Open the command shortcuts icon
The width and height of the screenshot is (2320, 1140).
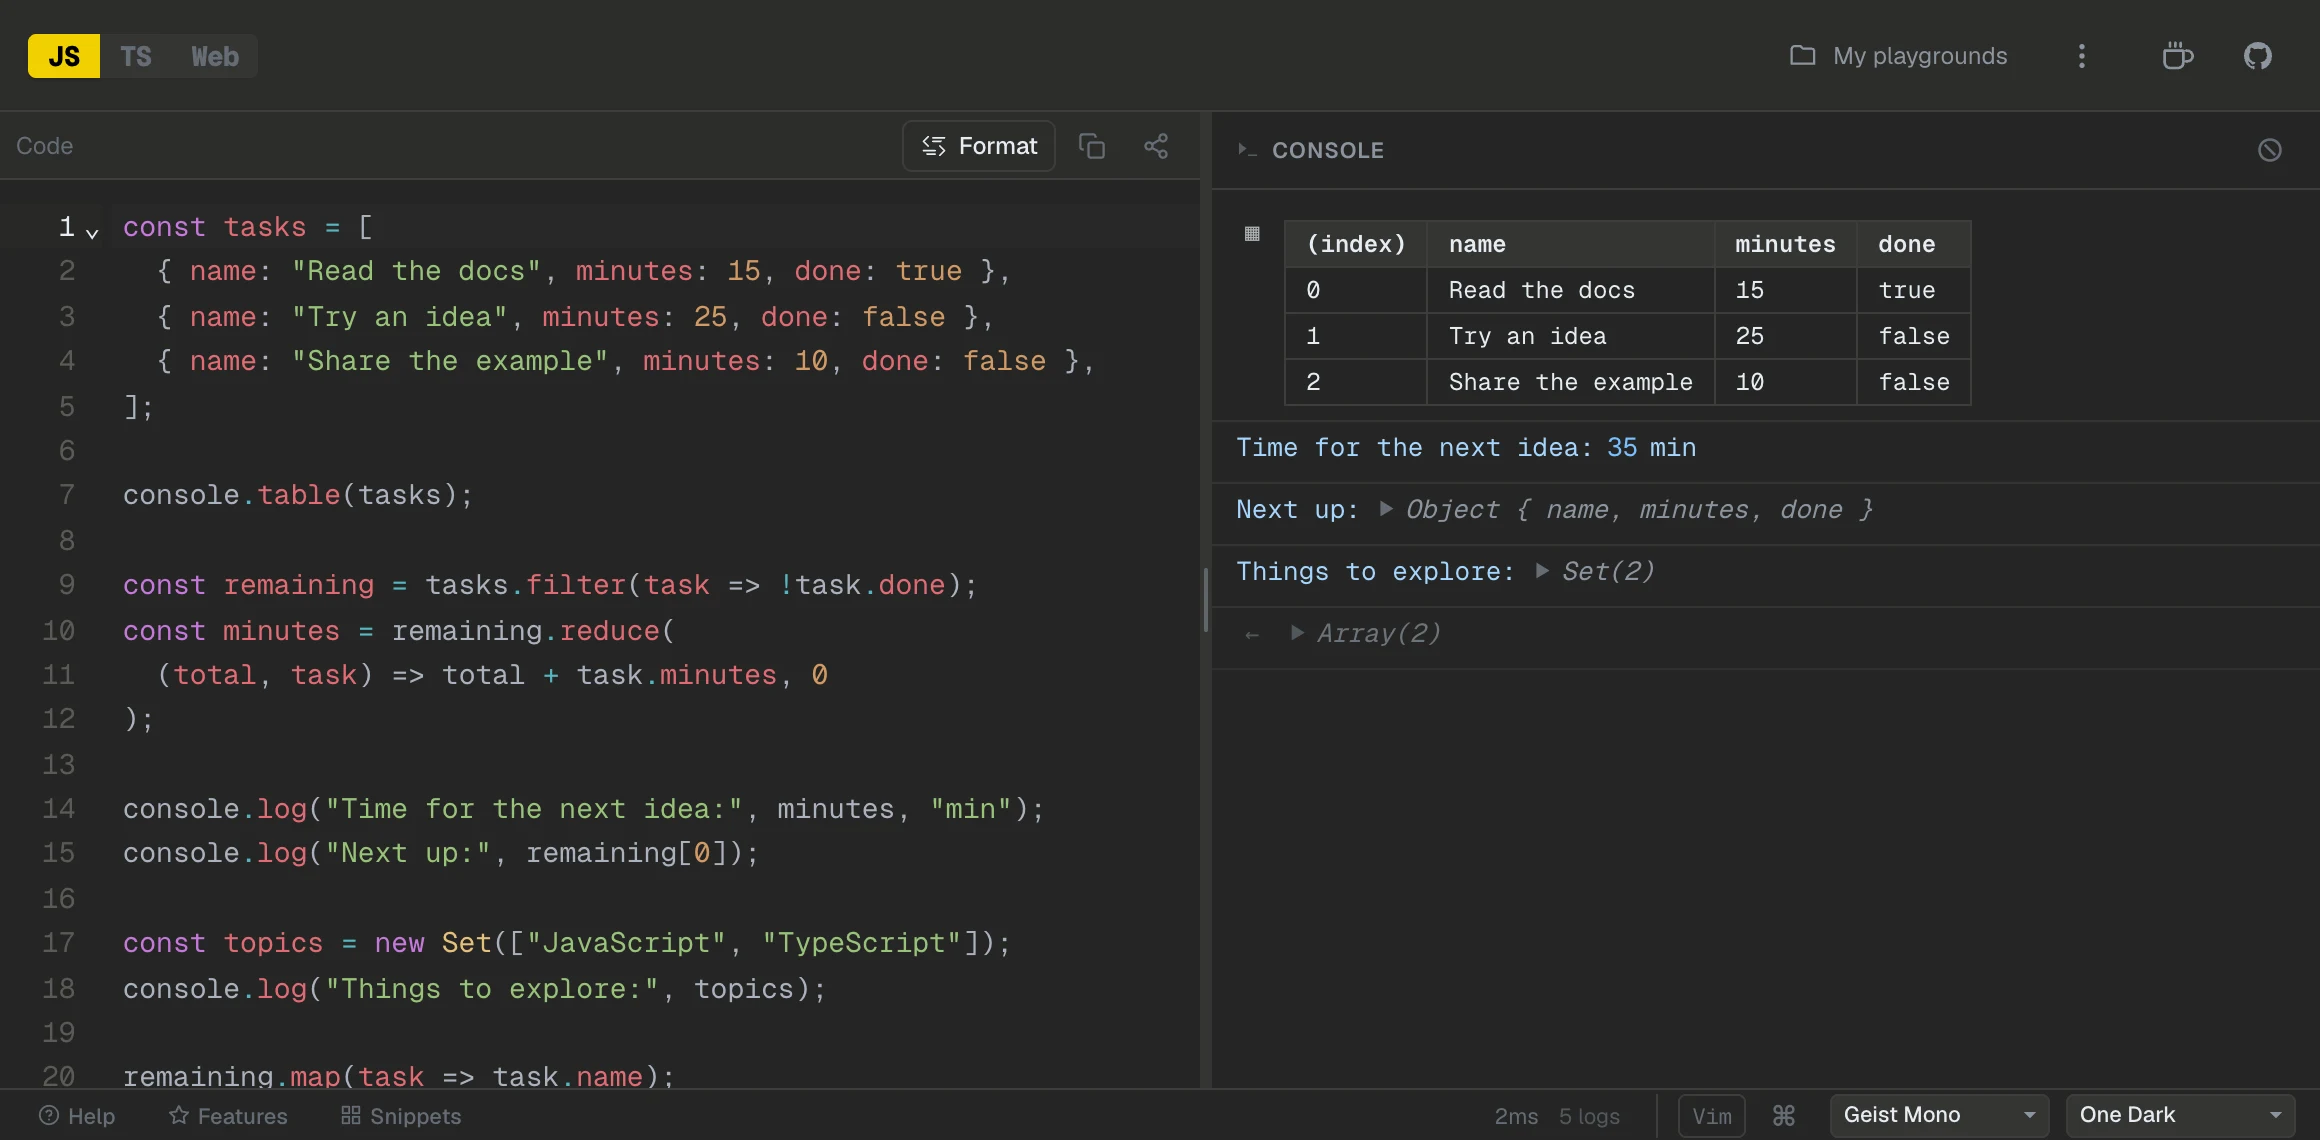coord(1784,1115)
